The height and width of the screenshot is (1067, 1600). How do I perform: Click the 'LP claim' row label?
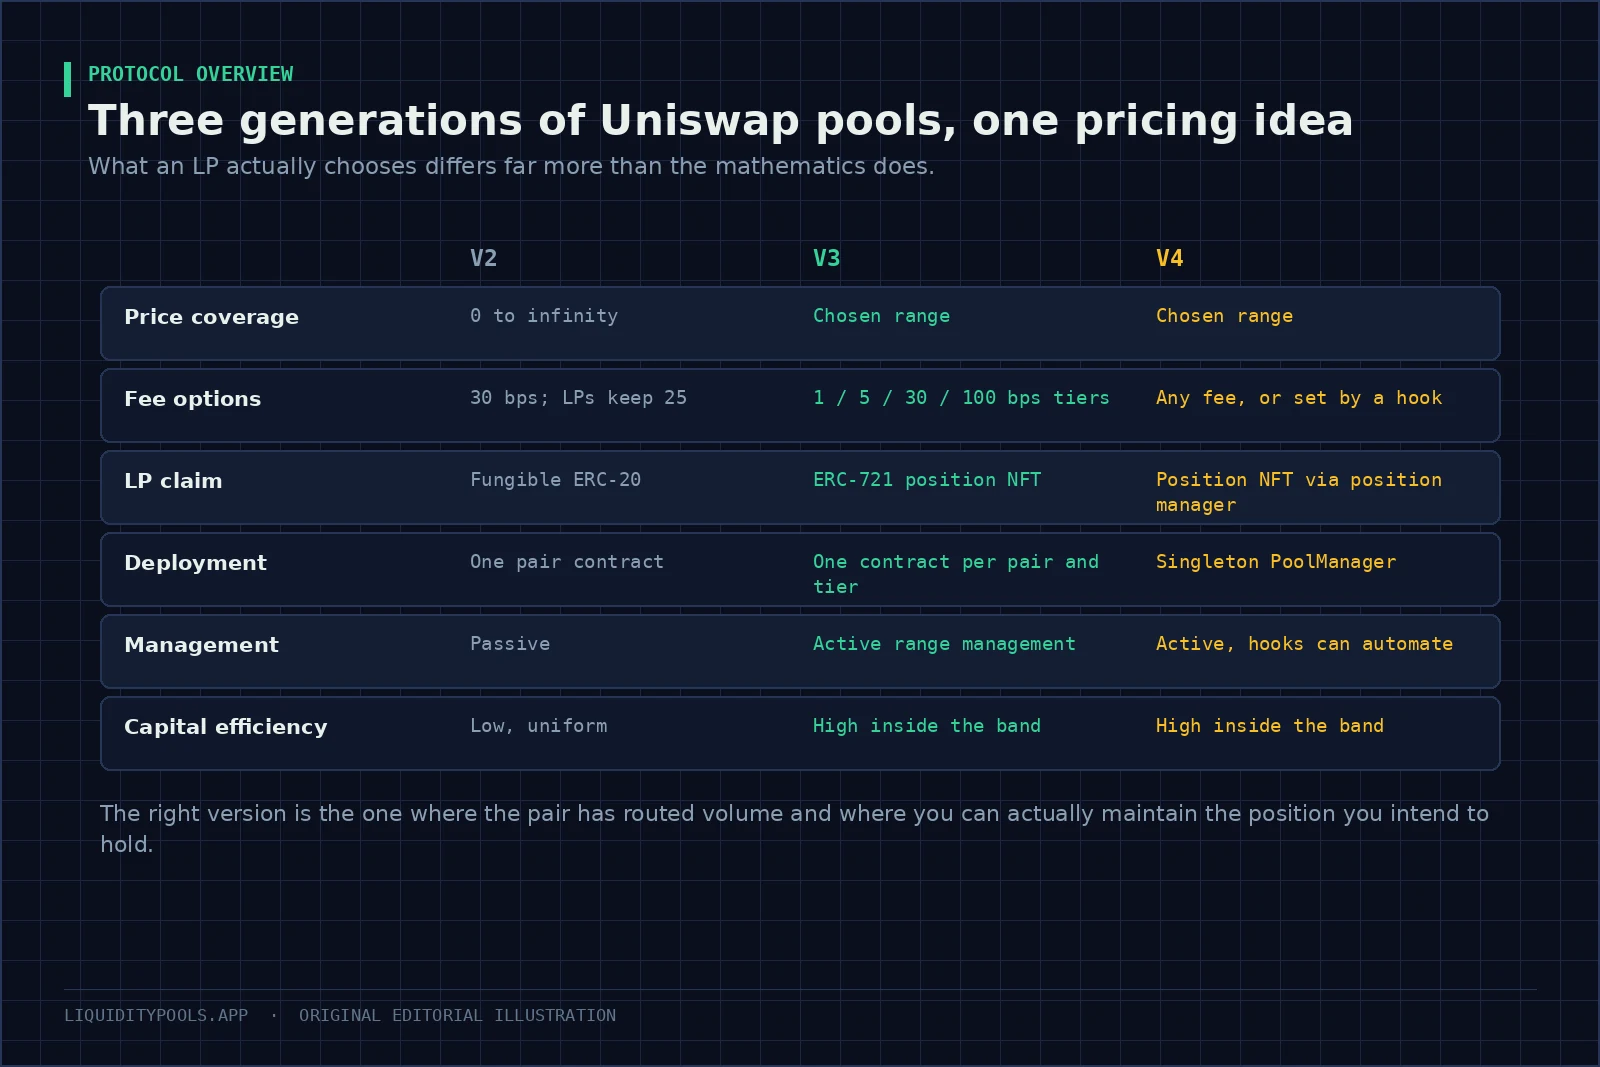(x=173, y=481)
